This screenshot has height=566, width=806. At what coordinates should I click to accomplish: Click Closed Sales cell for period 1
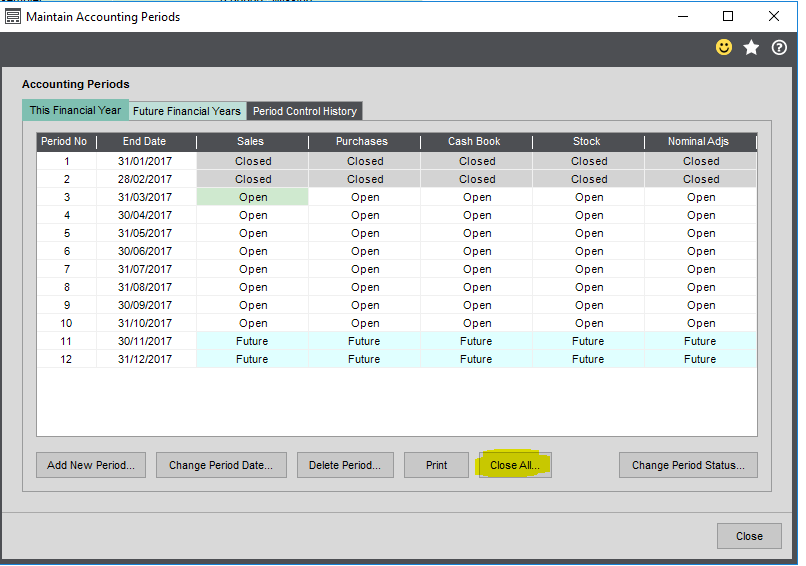[x=252, y=161]
